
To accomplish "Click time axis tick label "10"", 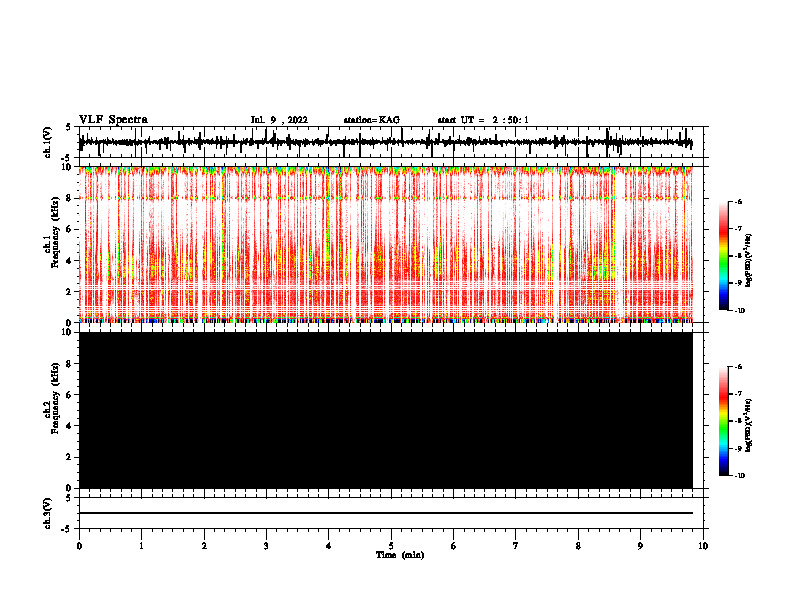I will tap(703, 546).
